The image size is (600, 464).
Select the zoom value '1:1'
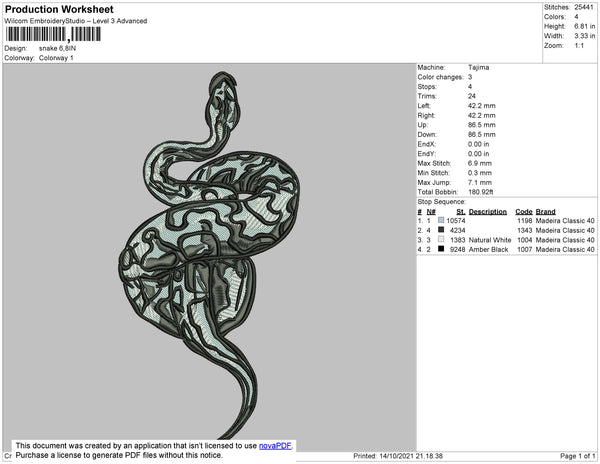[x=579, y=46]
